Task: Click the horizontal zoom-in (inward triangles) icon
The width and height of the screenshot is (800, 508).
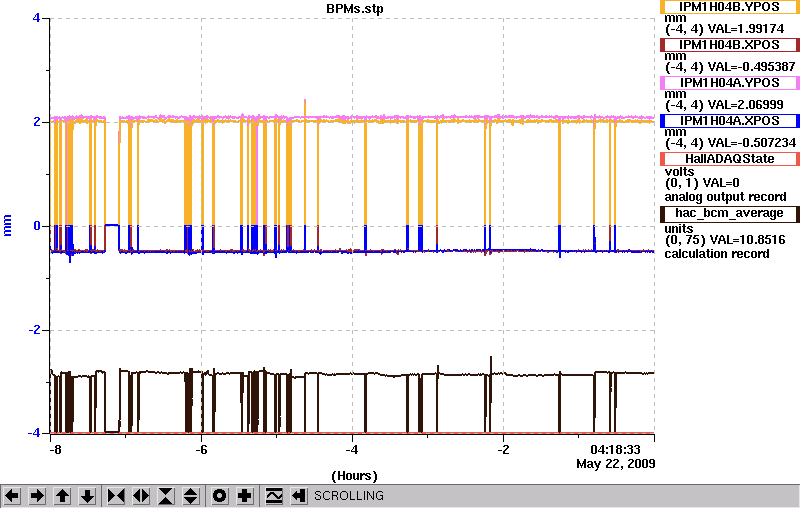Action: click(116, 496)
